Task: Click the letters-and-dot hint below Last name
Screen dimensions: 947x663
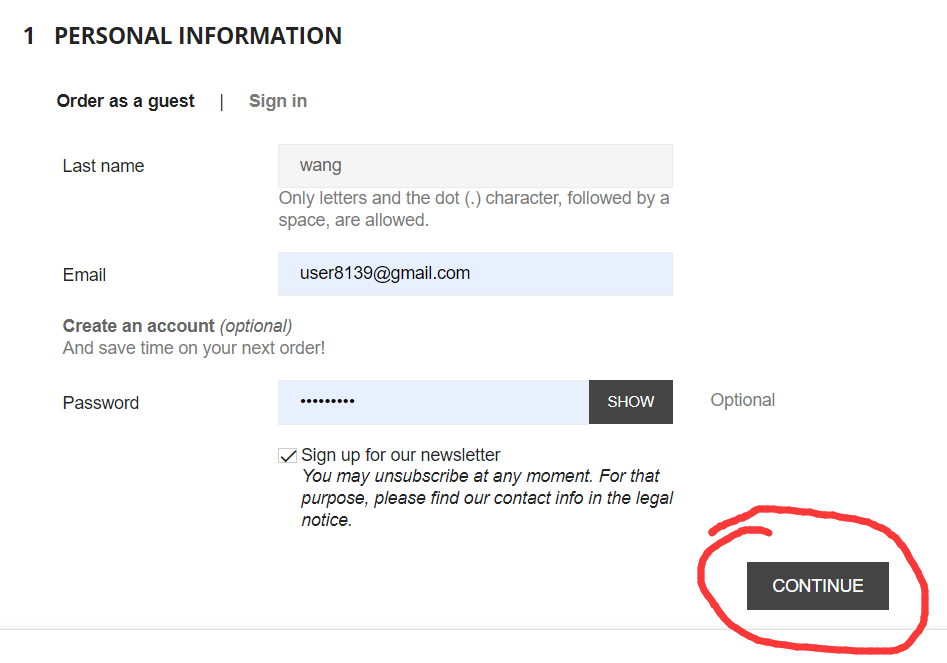Action: click(x=473, y=209)
